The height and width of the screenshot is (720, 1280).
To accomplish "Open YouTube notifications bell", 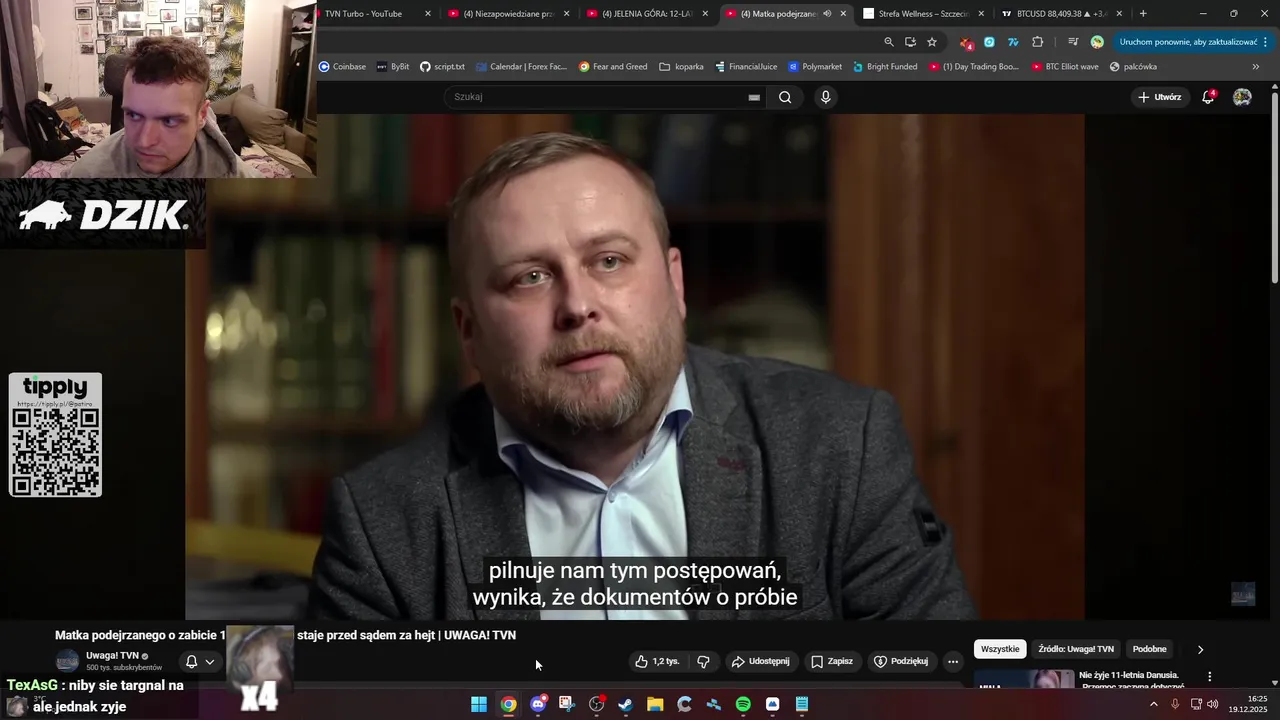I will point(1208,97).
